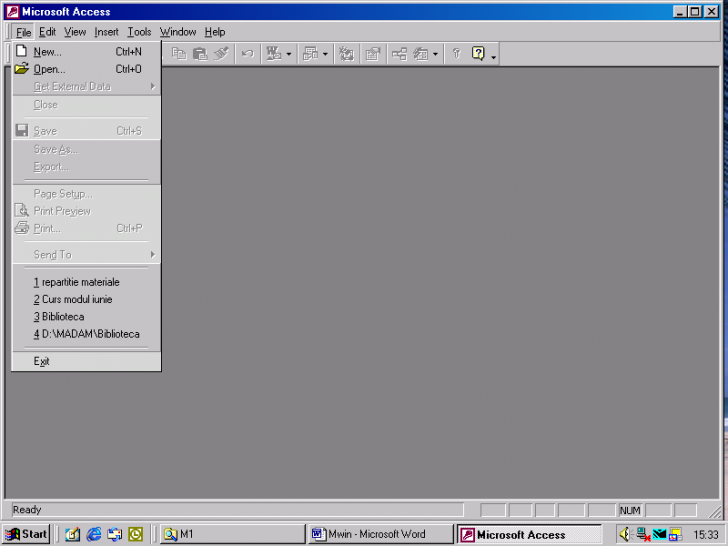
Task: Click the Undo toolbar icon
Action: coord(247,54)
